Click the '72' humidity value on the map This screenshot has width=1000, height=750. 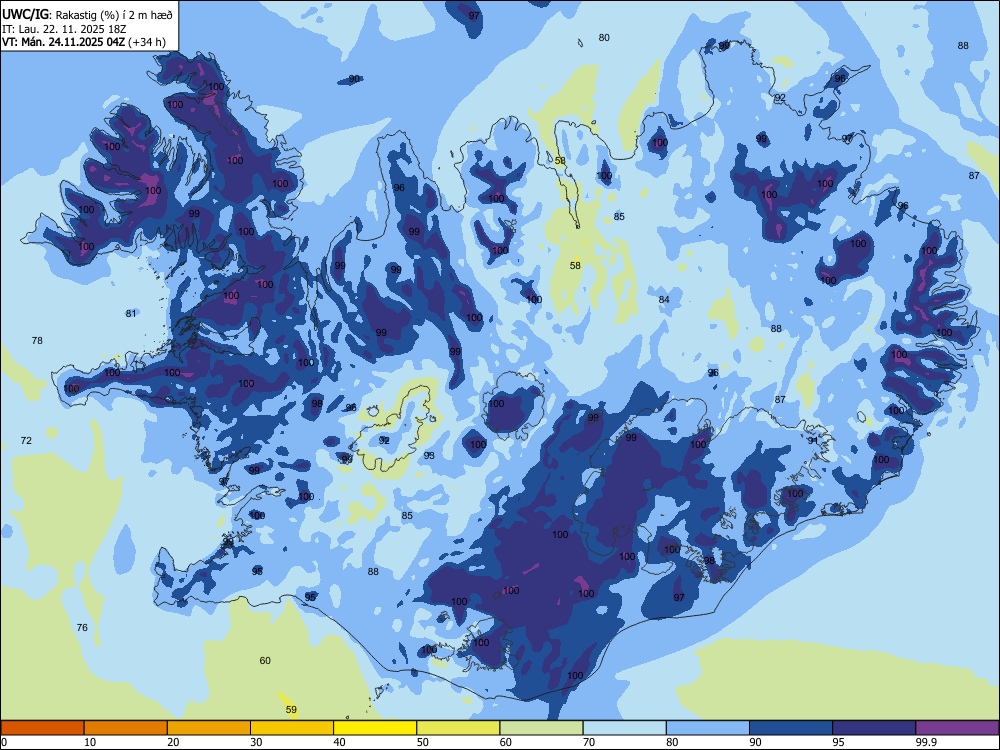[x=26, y=441]
